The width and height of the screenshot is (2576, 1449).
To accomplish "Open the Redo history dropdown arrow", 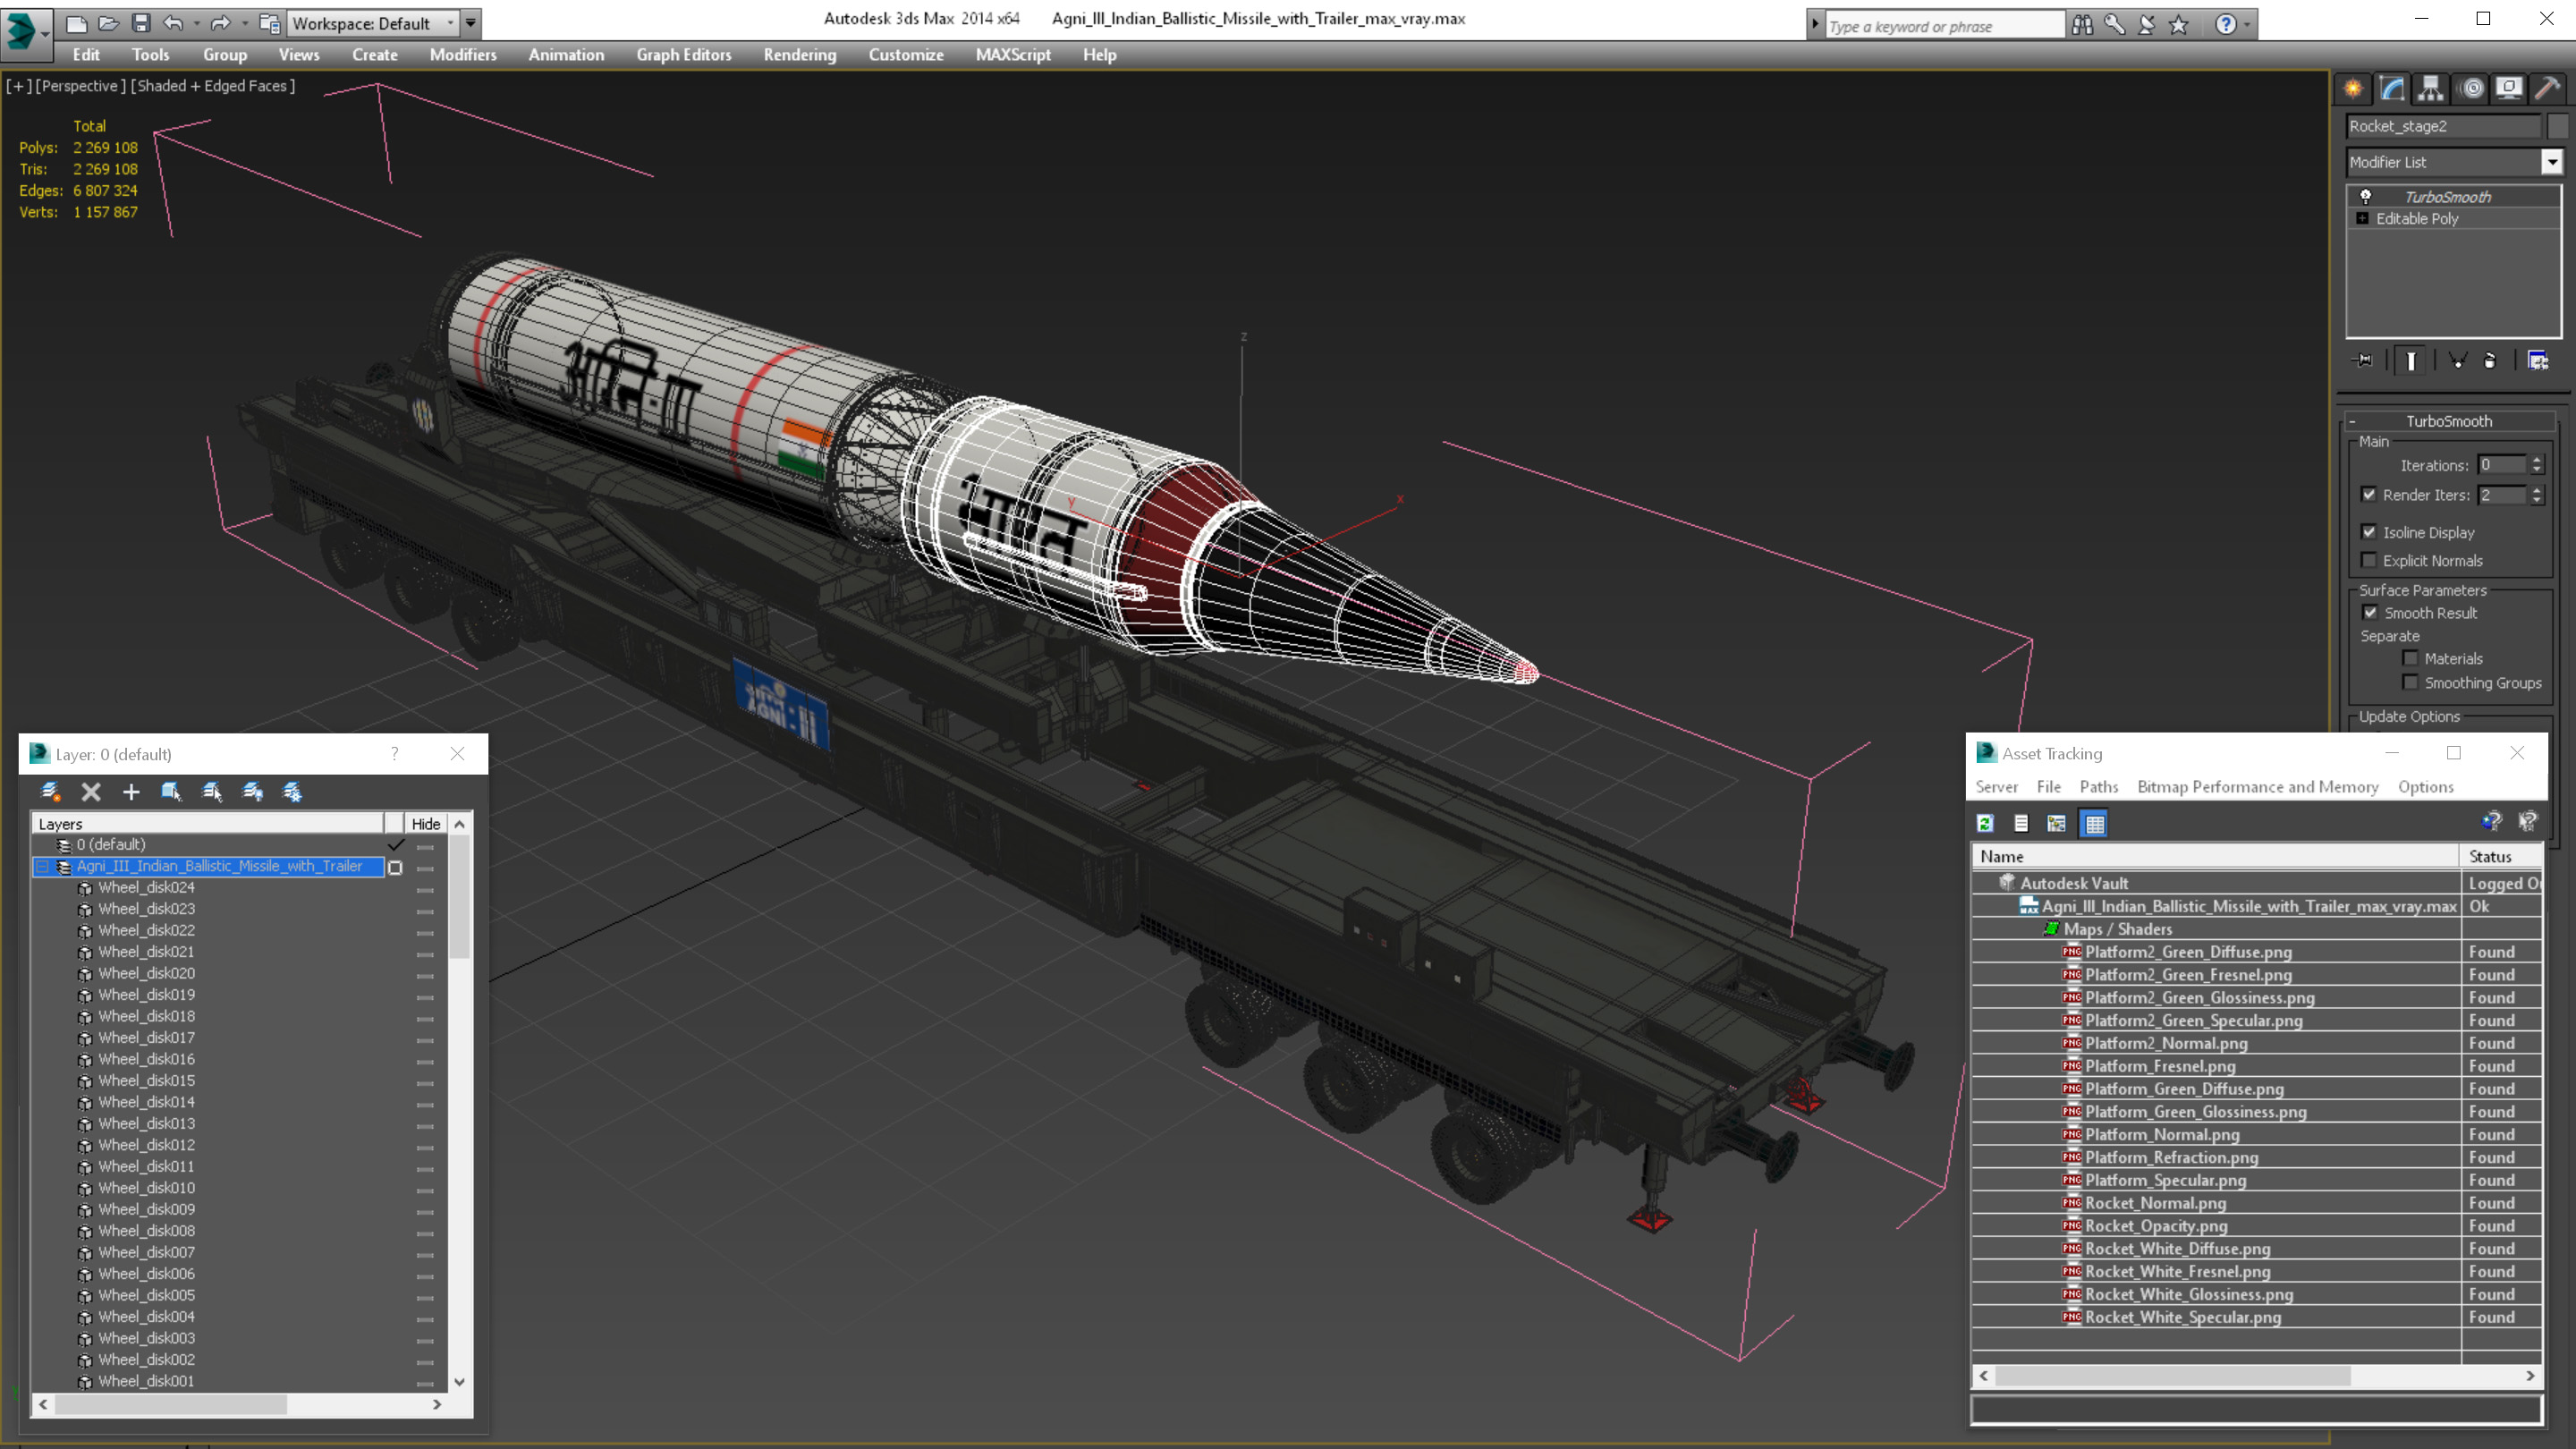I will [244, 23].
